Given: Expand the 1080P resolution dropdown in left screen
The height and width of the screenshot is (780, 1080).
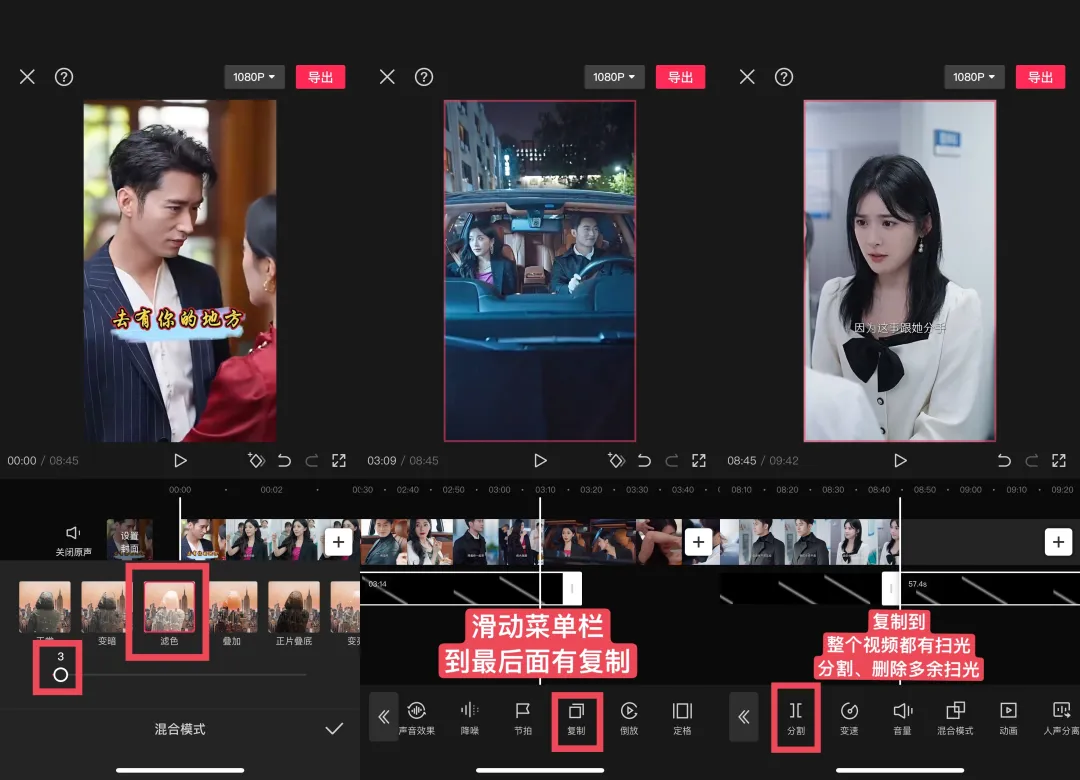Looking at the screenshot, I should click(254, 77).
